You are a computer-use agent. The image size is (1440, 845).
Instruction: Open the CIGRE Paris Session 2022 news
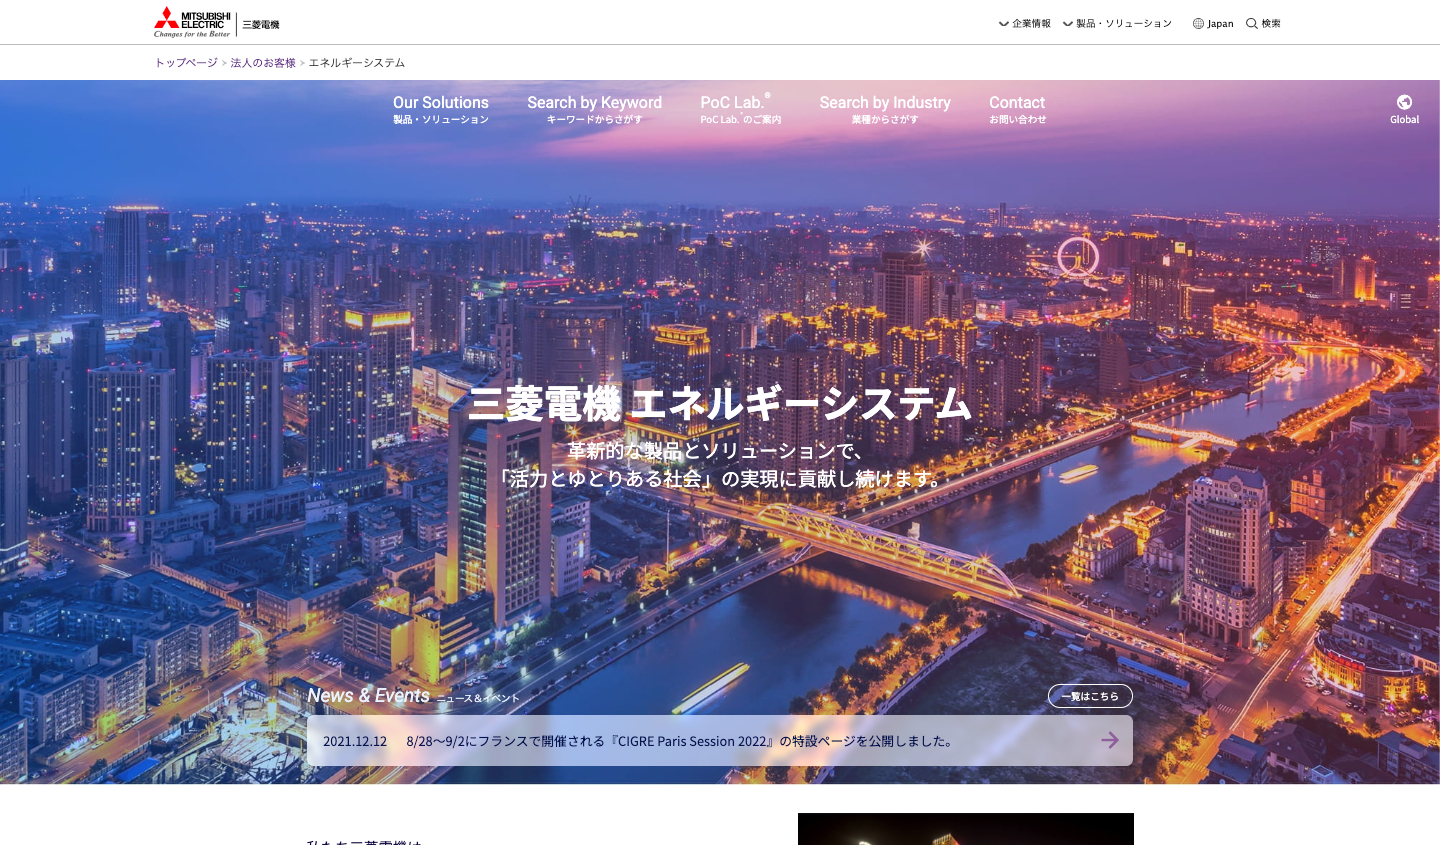pos(680,741)
